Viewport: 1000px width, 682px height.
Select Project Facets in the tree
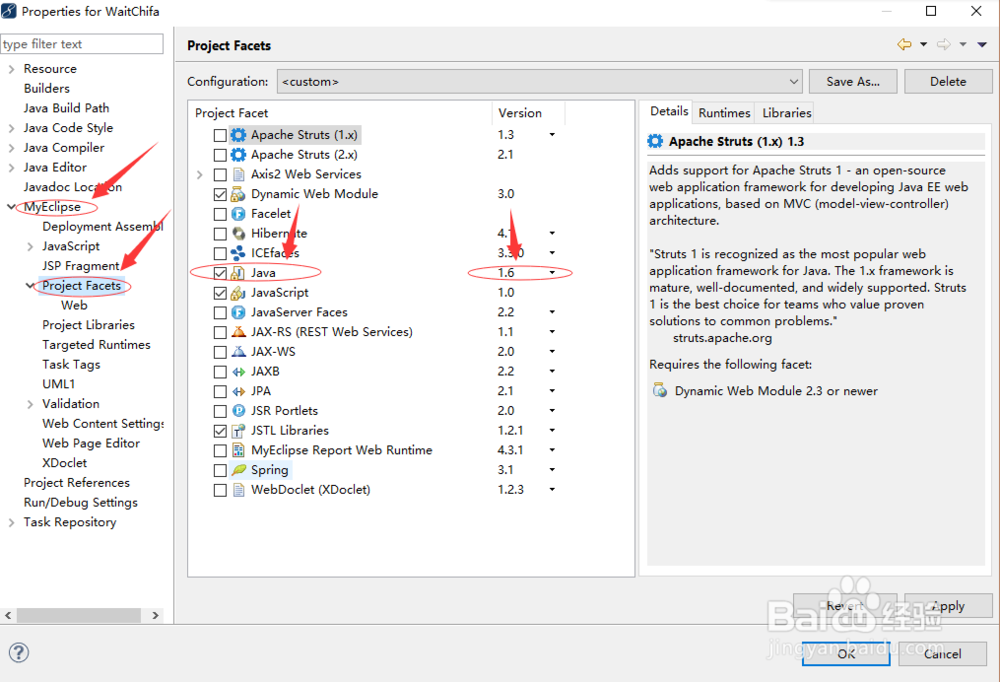click(82, 286)
